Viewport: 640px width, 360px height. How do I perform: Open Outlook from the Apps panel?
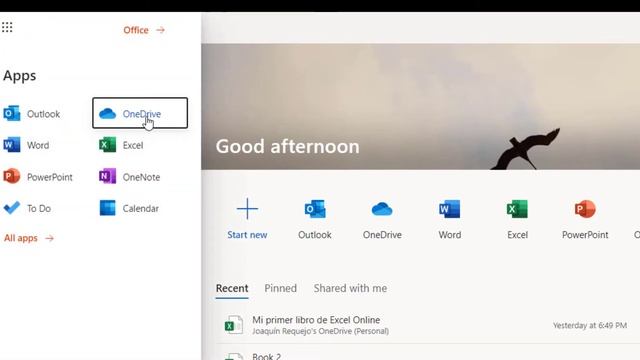pos(32,113)
